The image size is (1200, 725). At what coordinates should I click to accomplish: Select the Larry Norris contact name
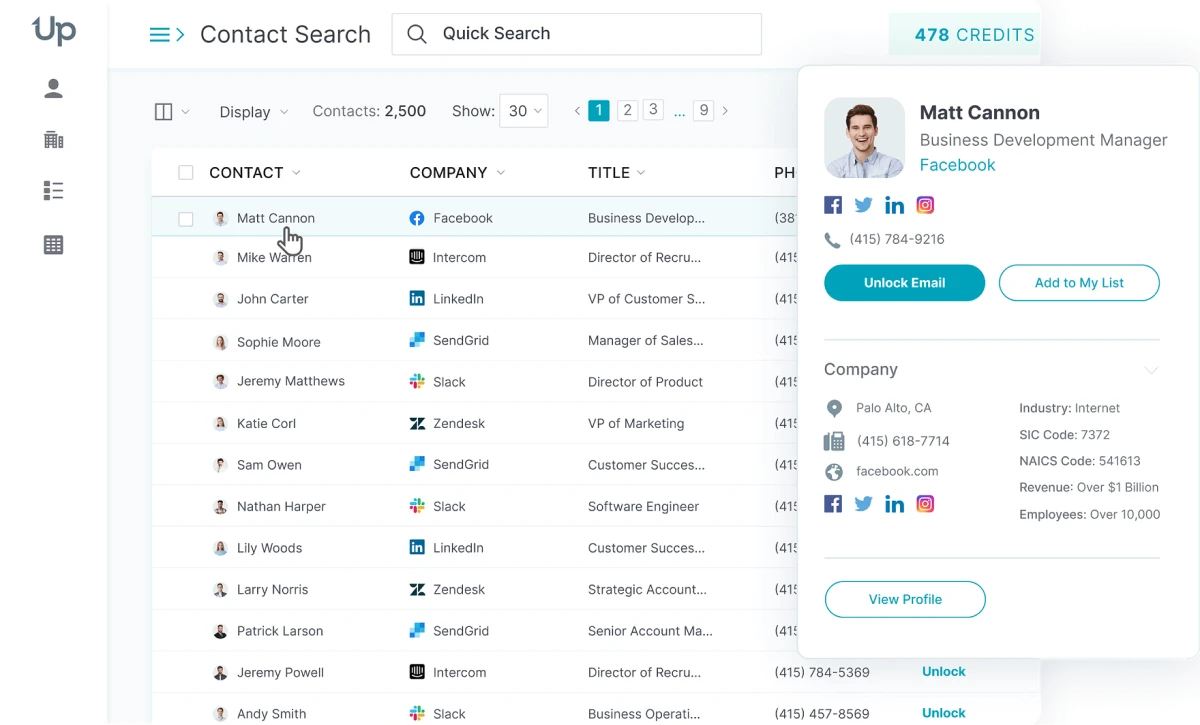[272, 590]
